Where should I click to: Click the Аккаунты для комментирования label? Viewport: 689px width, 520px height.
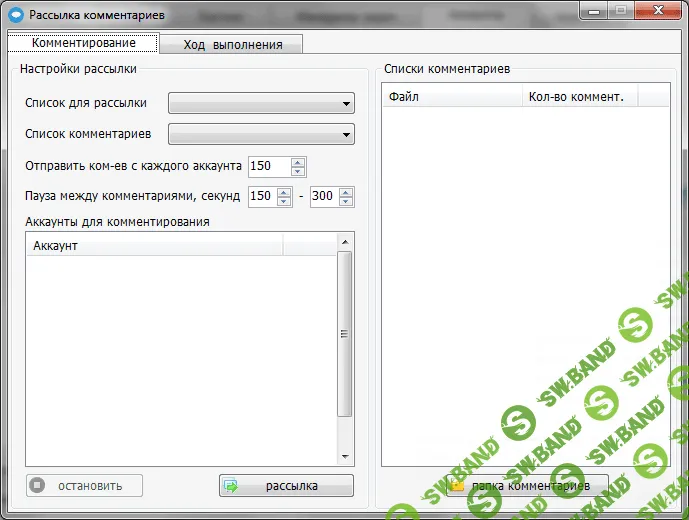(117, 222)
